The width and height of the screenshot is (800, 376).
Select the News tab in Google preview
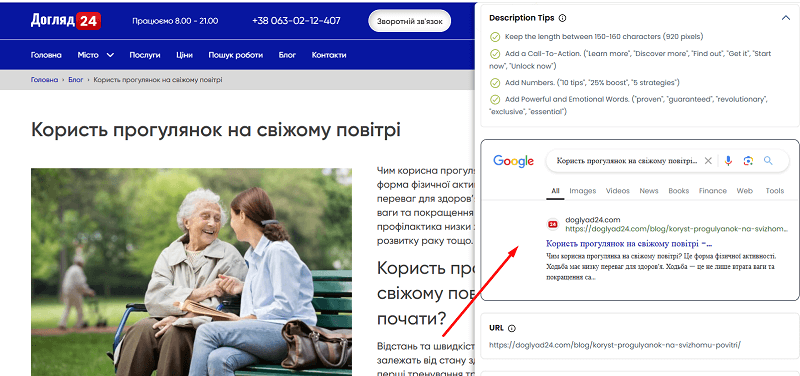(649, 191)
